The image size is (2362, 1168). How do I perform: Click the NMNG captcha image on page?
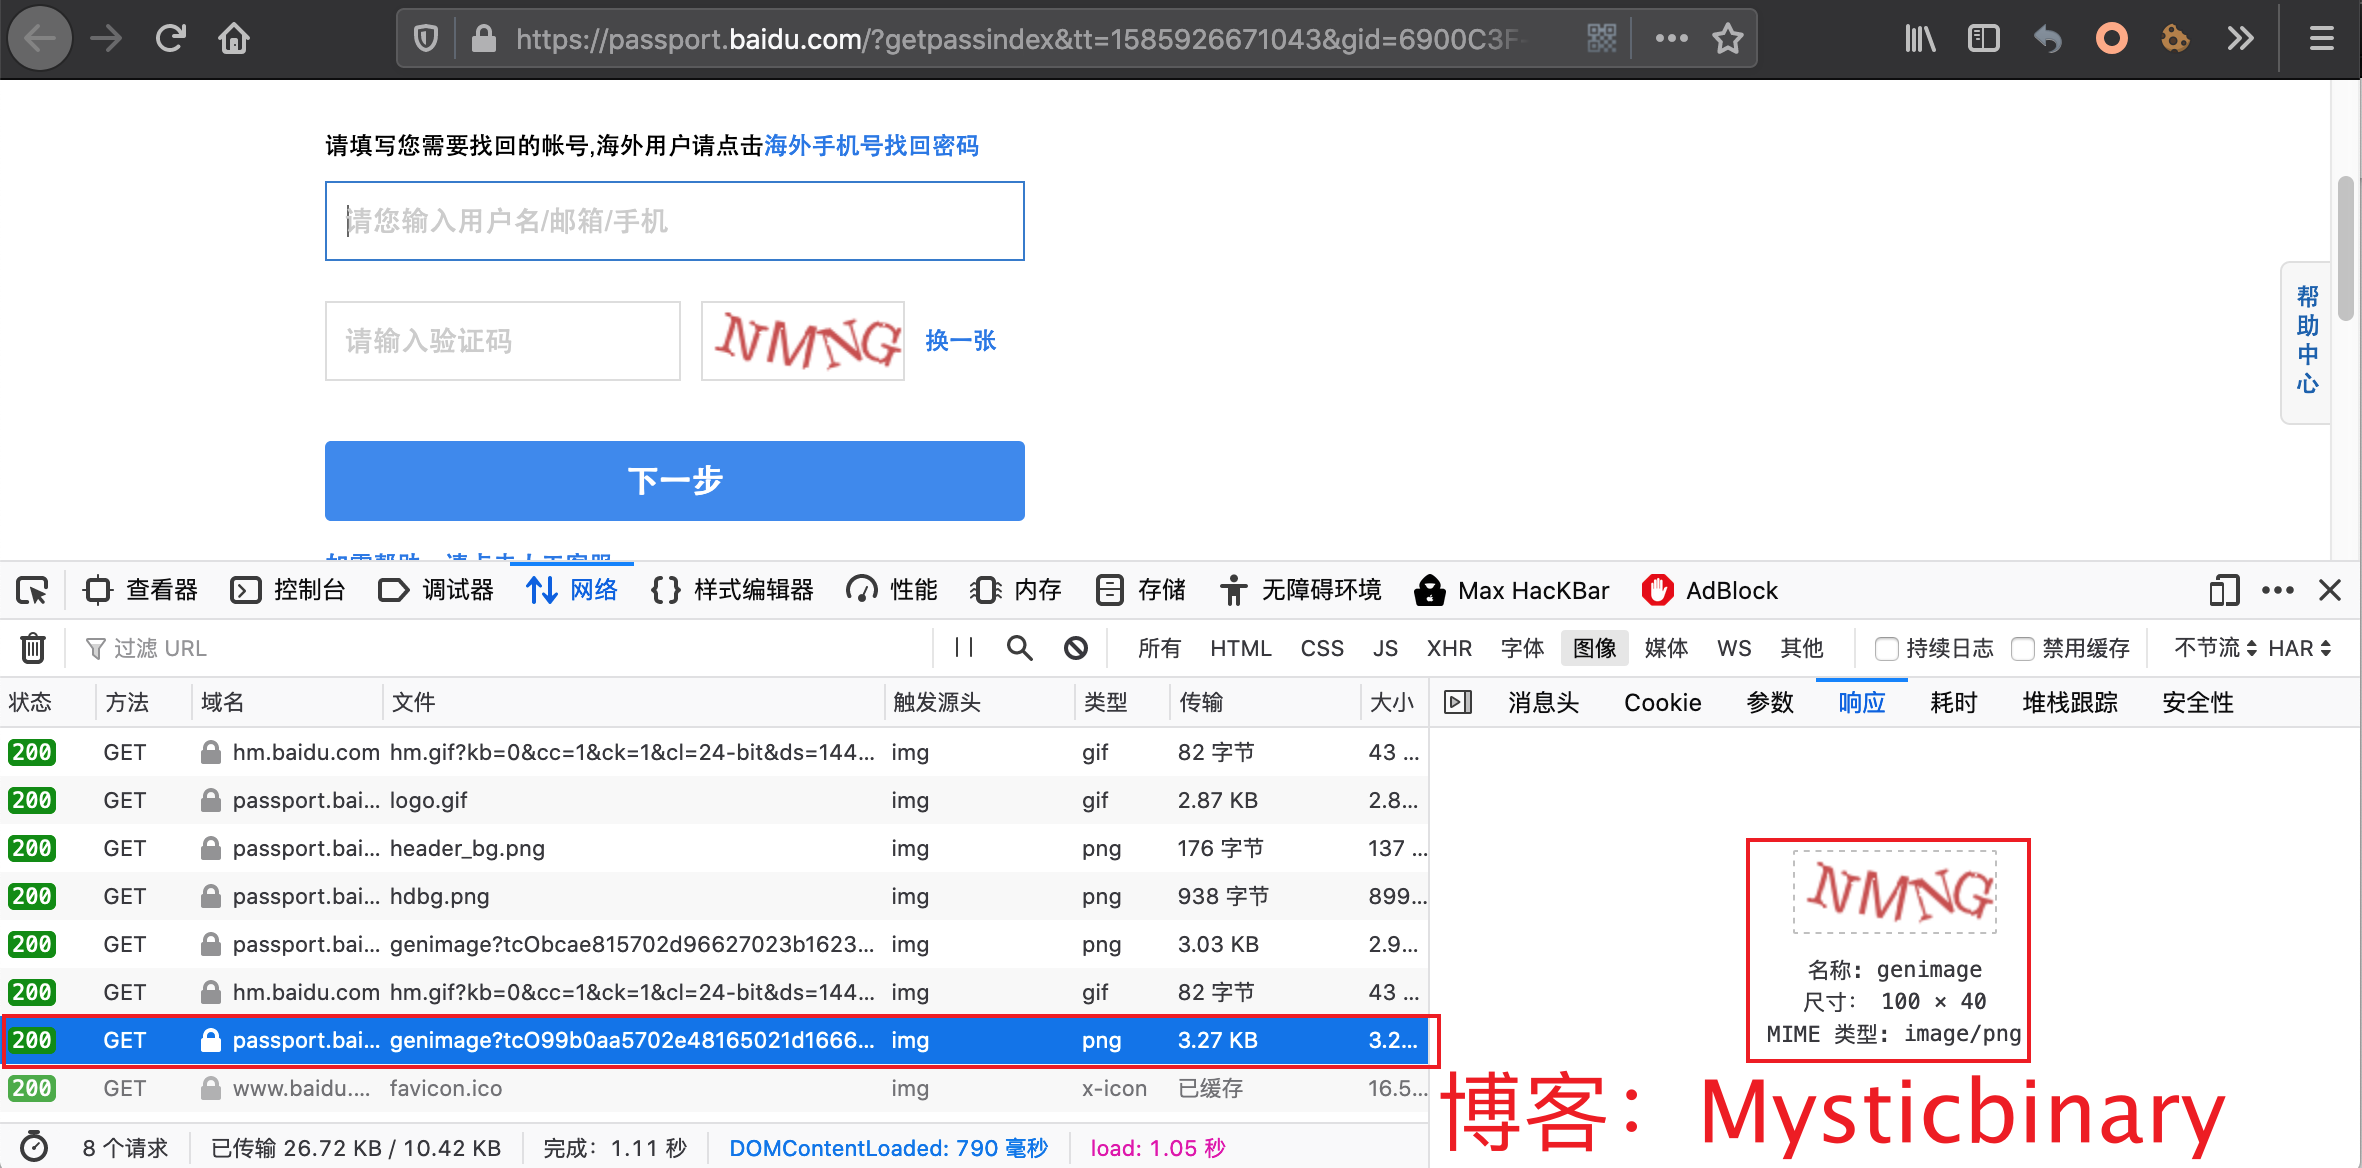(x=803, y=341)
